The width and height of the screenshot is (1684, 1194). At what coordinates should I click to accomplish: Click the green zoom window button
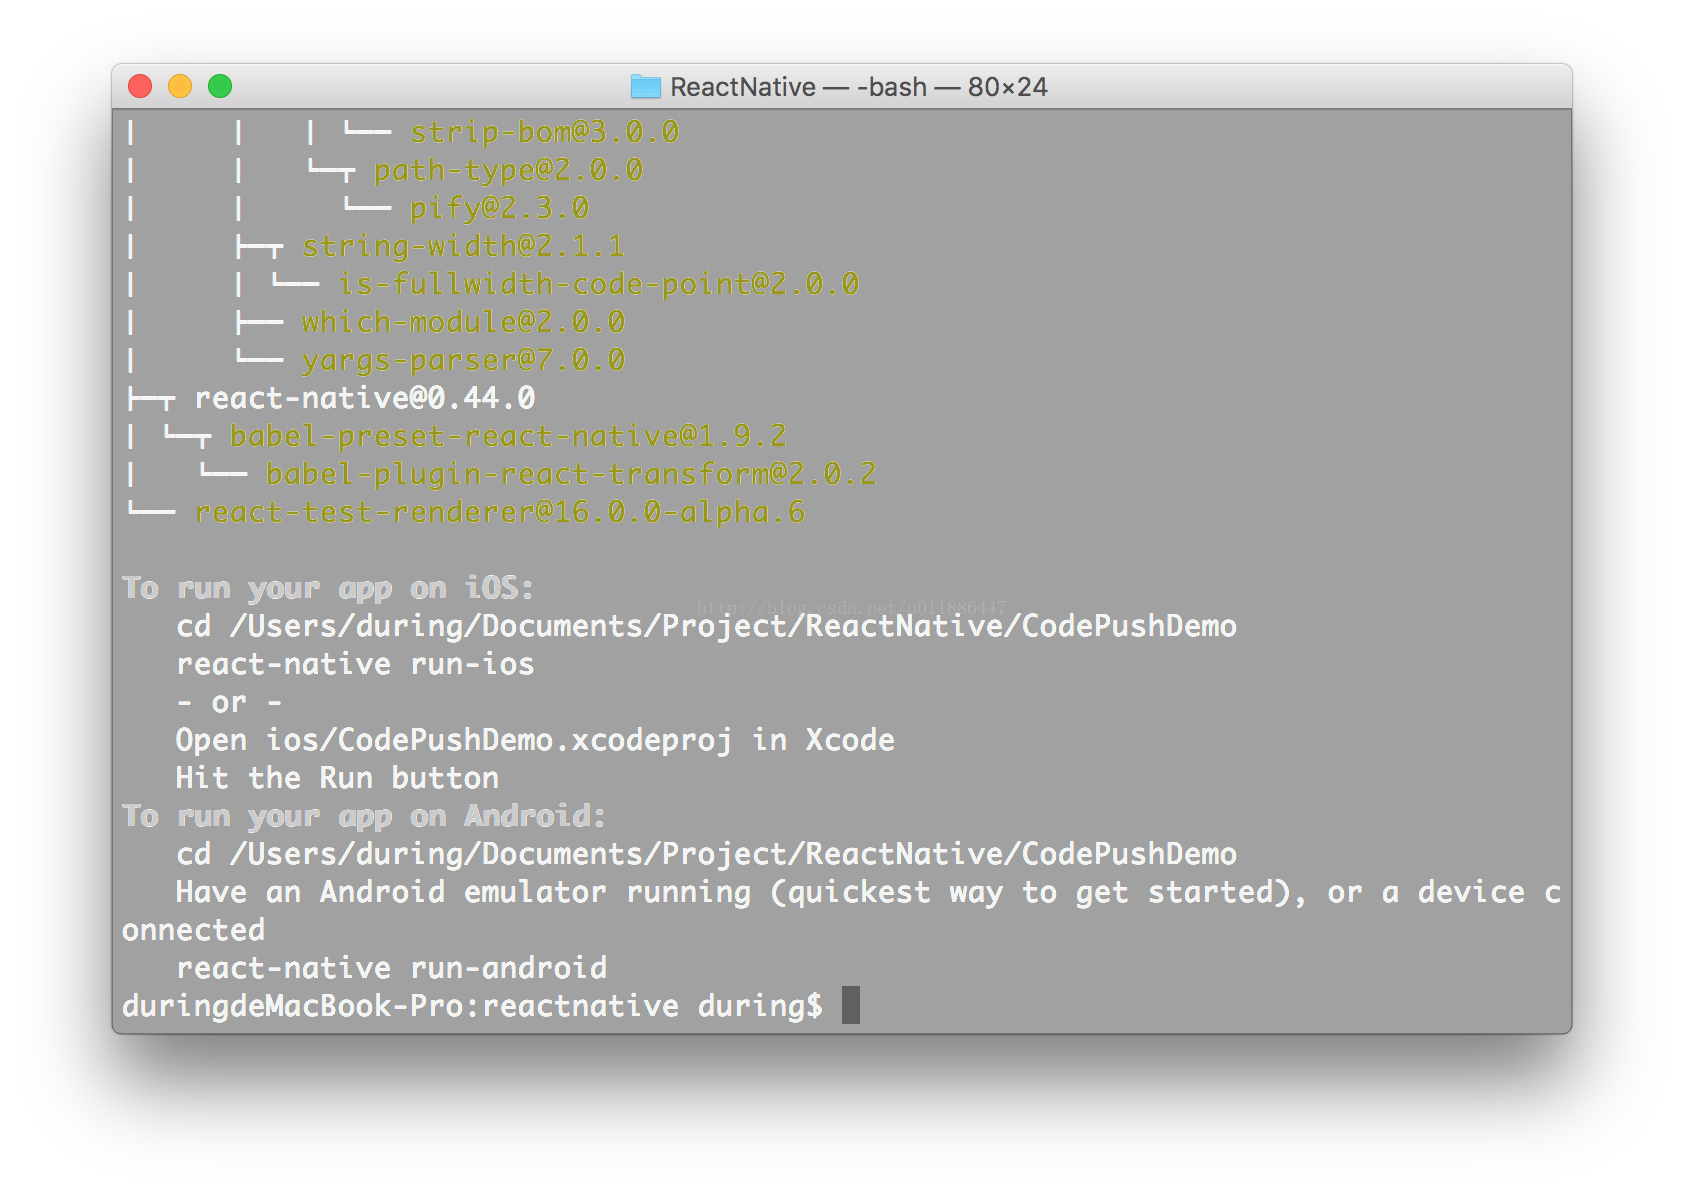pyautogui.click(x=220, y=86)
